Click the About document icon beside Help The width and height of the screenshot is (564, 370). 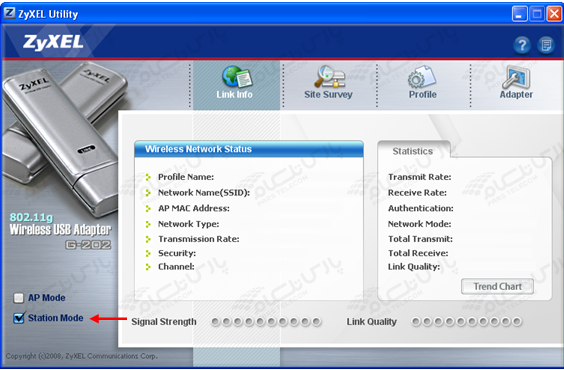pyautogui.click(x=546, y=45)
